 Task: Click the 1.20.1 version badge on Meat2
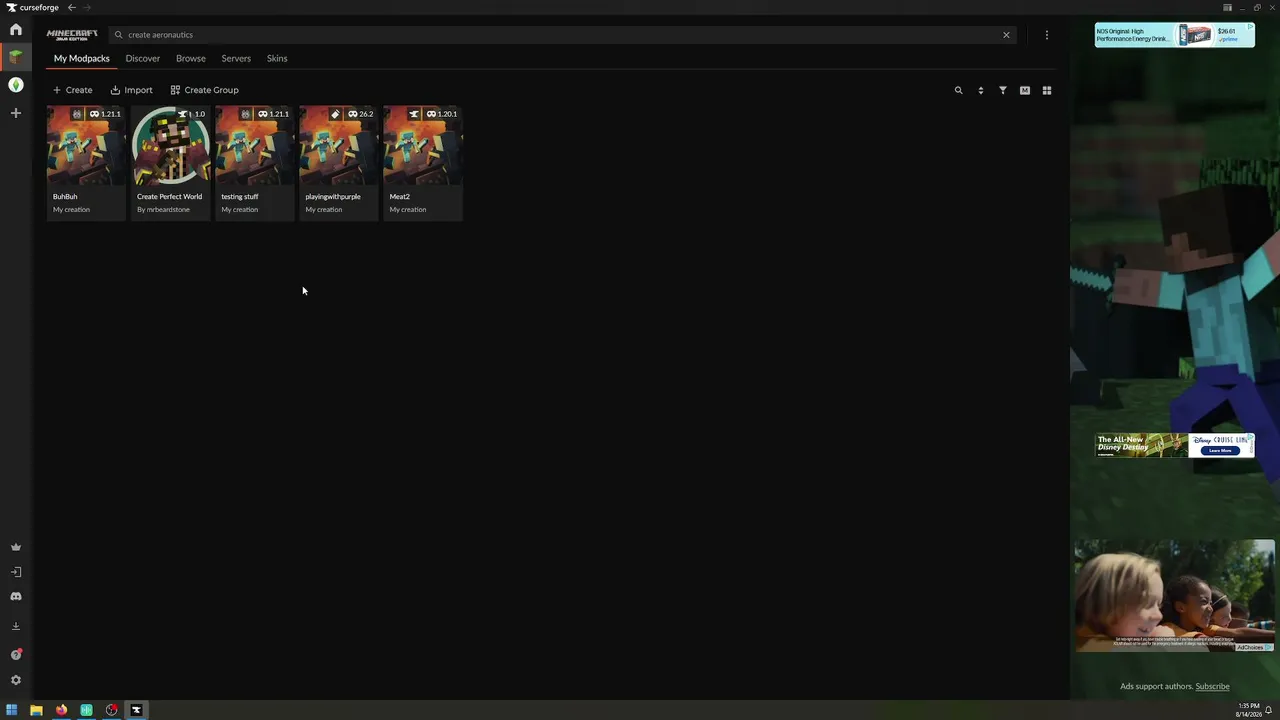coord(441,114)
